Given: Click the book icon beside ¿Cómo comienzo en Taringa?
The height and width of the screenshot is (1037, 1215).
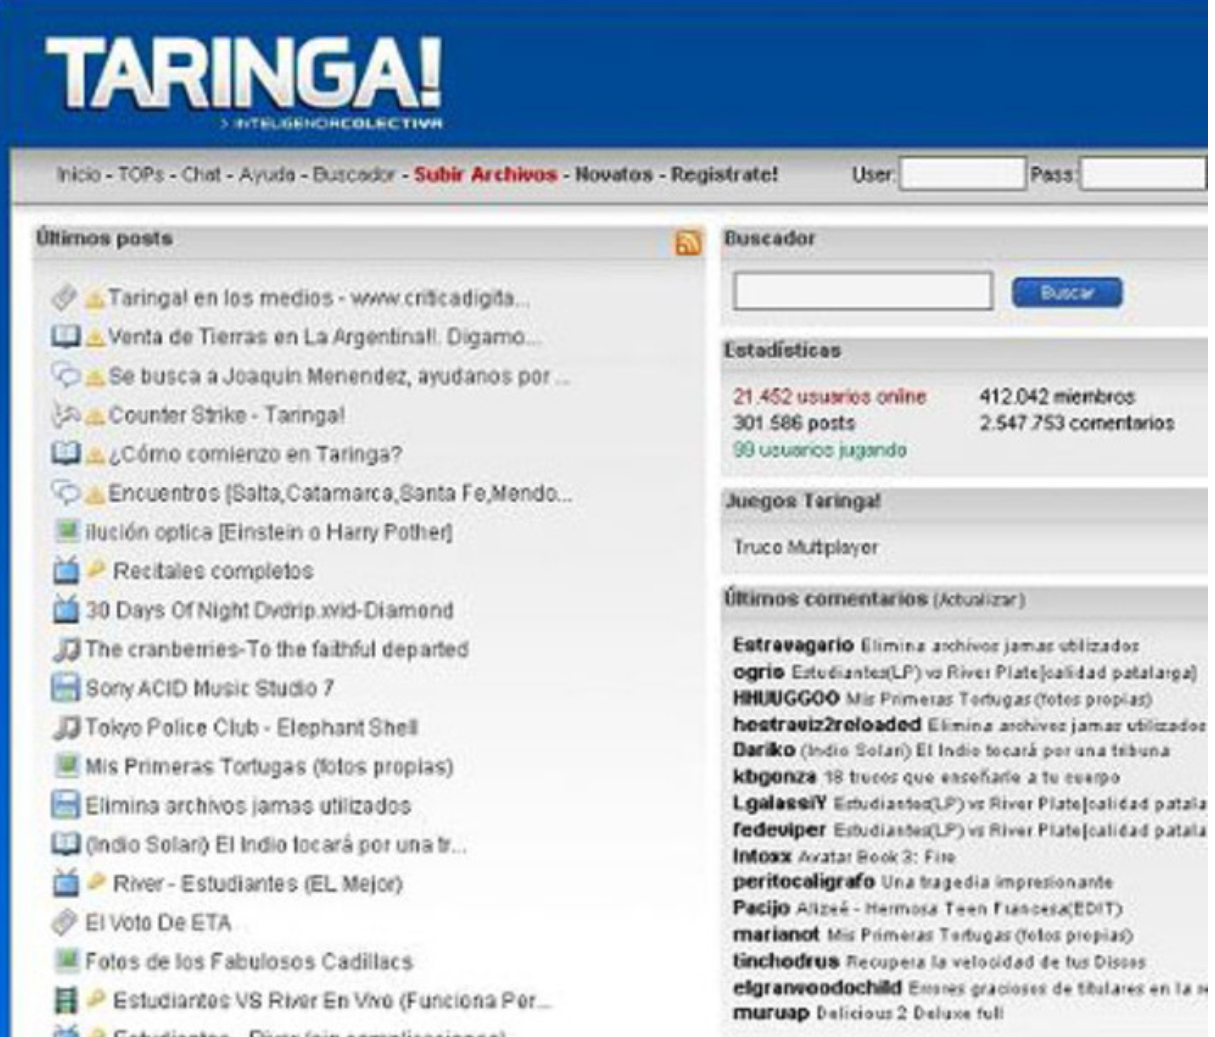Looking at the screenshot, I should (65, 454).
